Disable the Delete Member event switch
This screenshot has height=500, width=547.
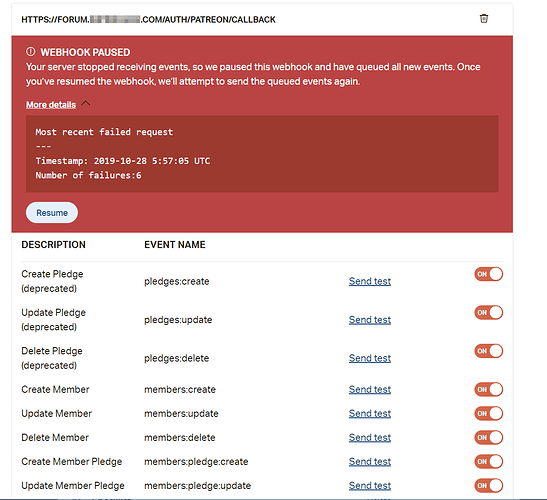pos(488,437)
